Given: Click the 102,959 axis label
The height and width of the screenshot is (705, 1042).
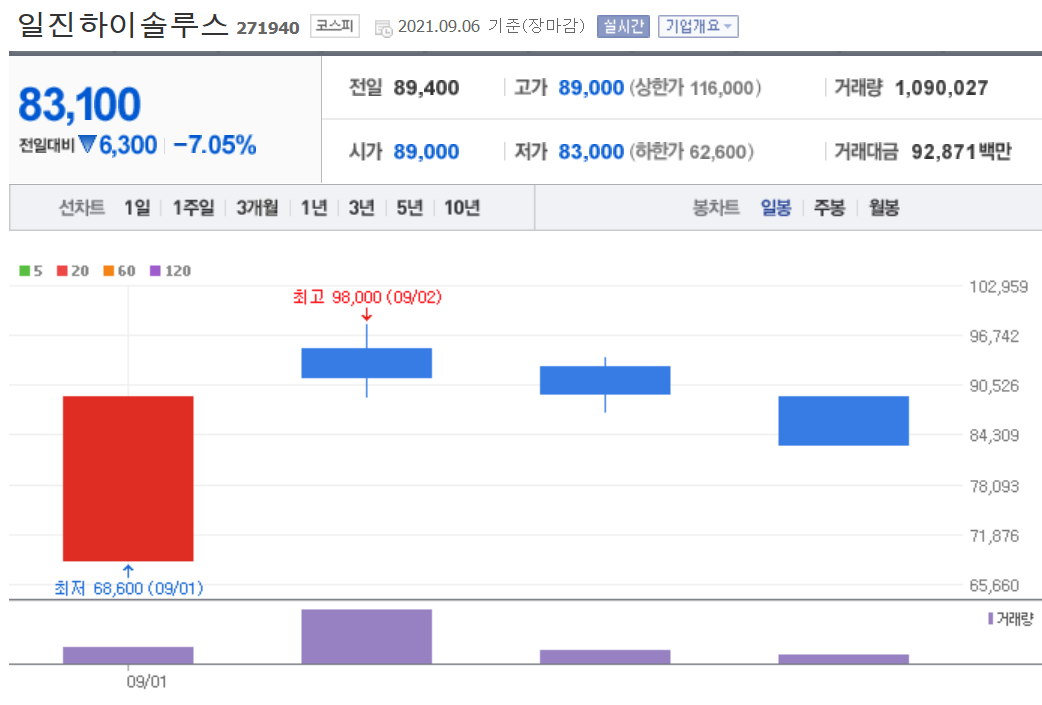Looking at the screenshot, I should (998, 287).
